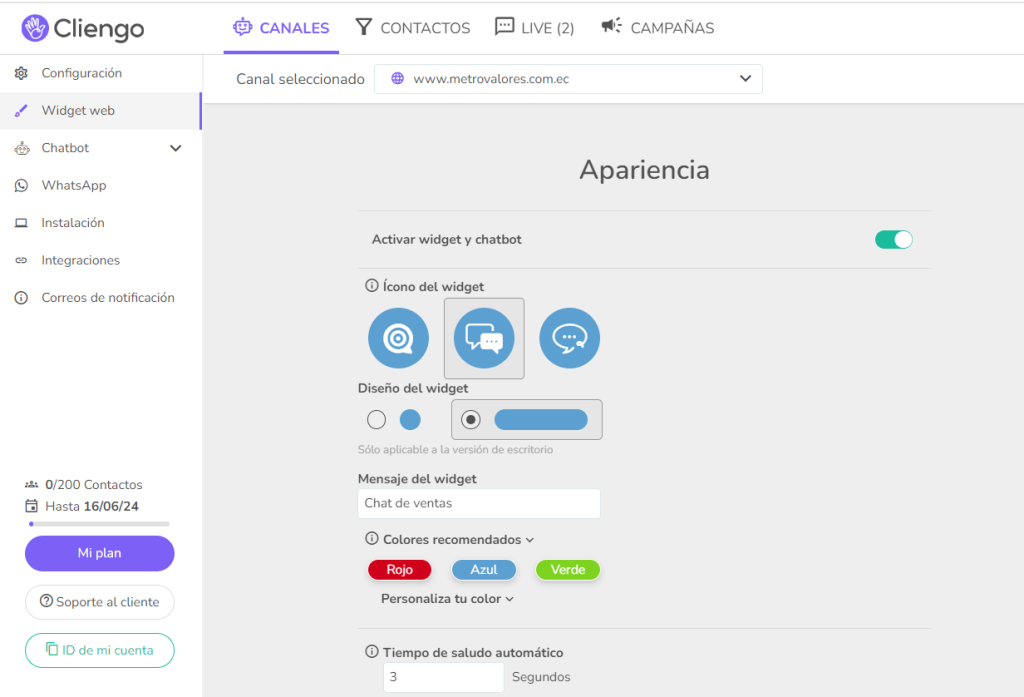Open the CANALES tab
The image size is (1024, 697).
(x=281, y=28)
